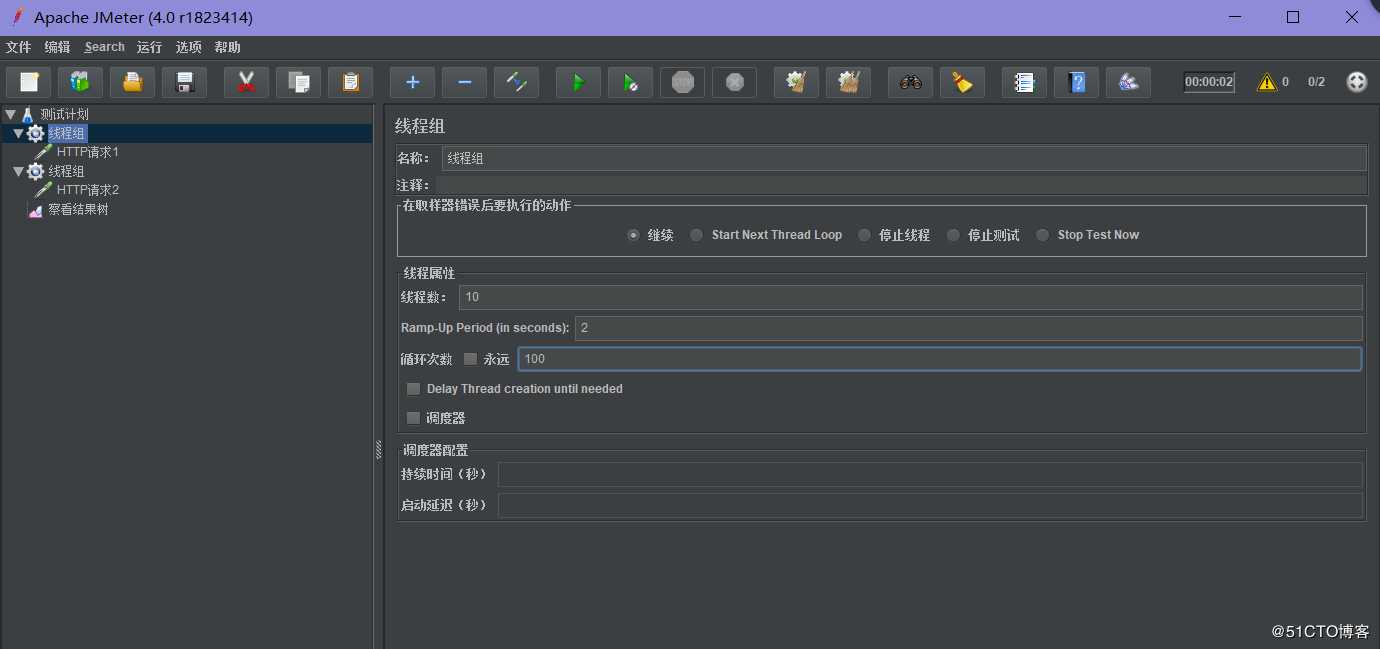Viewport: 1380px width, 649px height.
Task: Open the 帮助 menu
Action: (x=227, y=47)
